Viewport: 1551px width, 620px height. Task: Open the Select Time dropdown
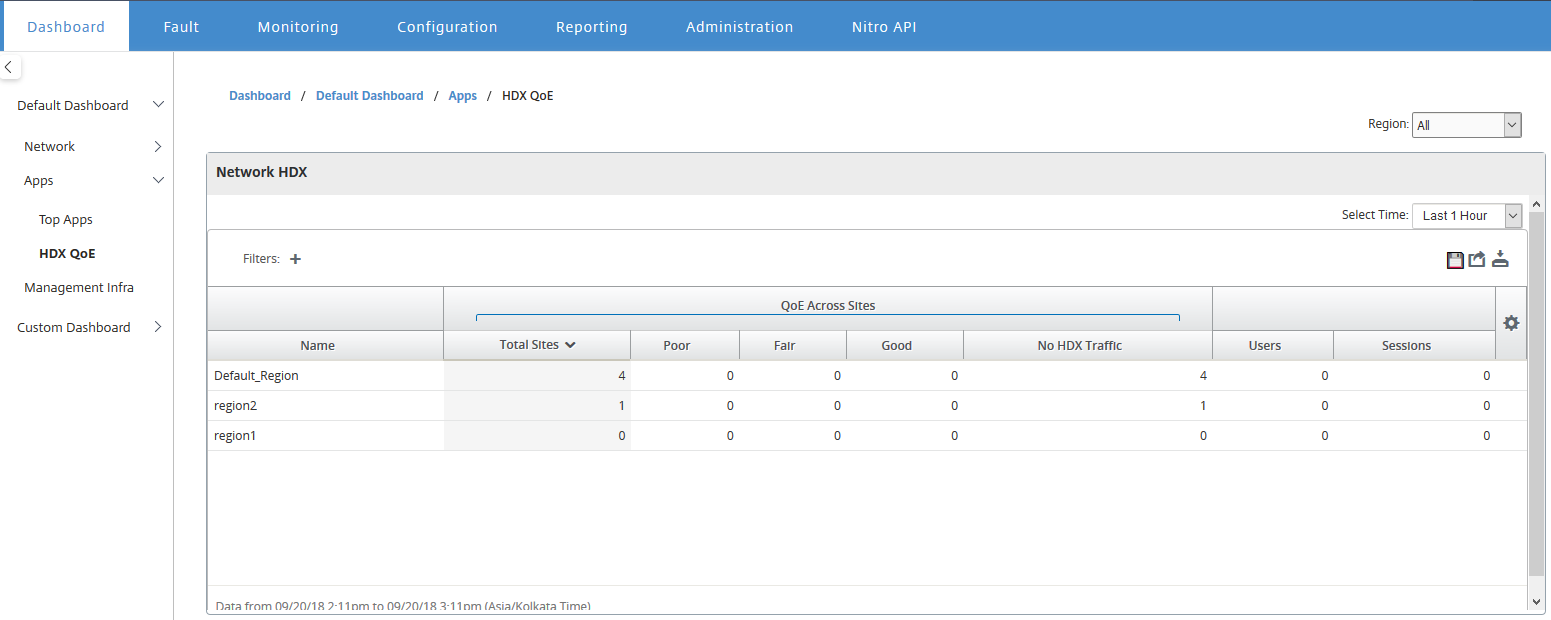1467,215
